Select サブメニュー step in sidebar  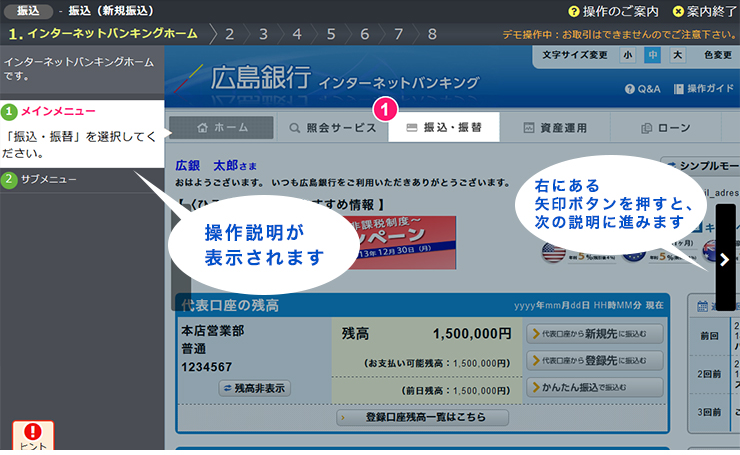click(82, 180)
